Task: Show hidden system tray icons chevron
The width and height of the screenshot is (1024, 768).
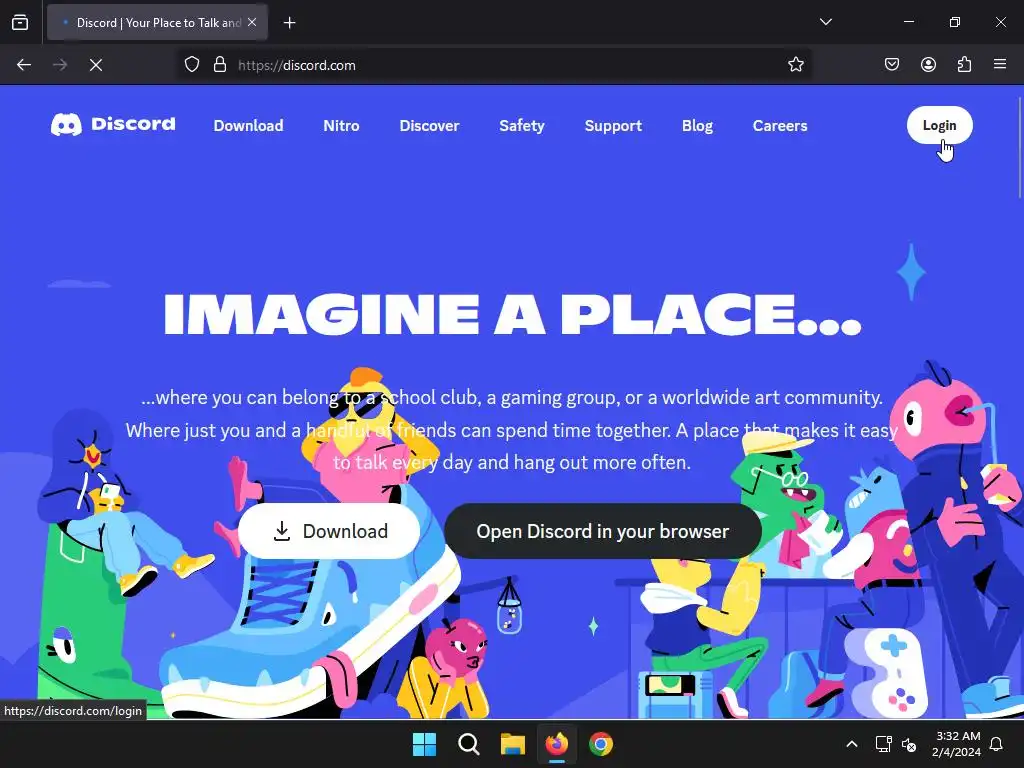Action: click(852, 744)
